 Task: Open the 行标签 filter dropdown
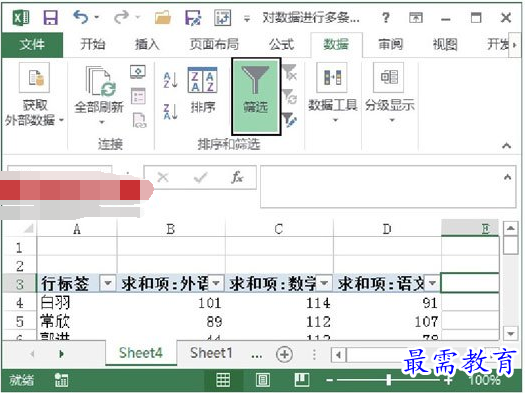[108, 283]
